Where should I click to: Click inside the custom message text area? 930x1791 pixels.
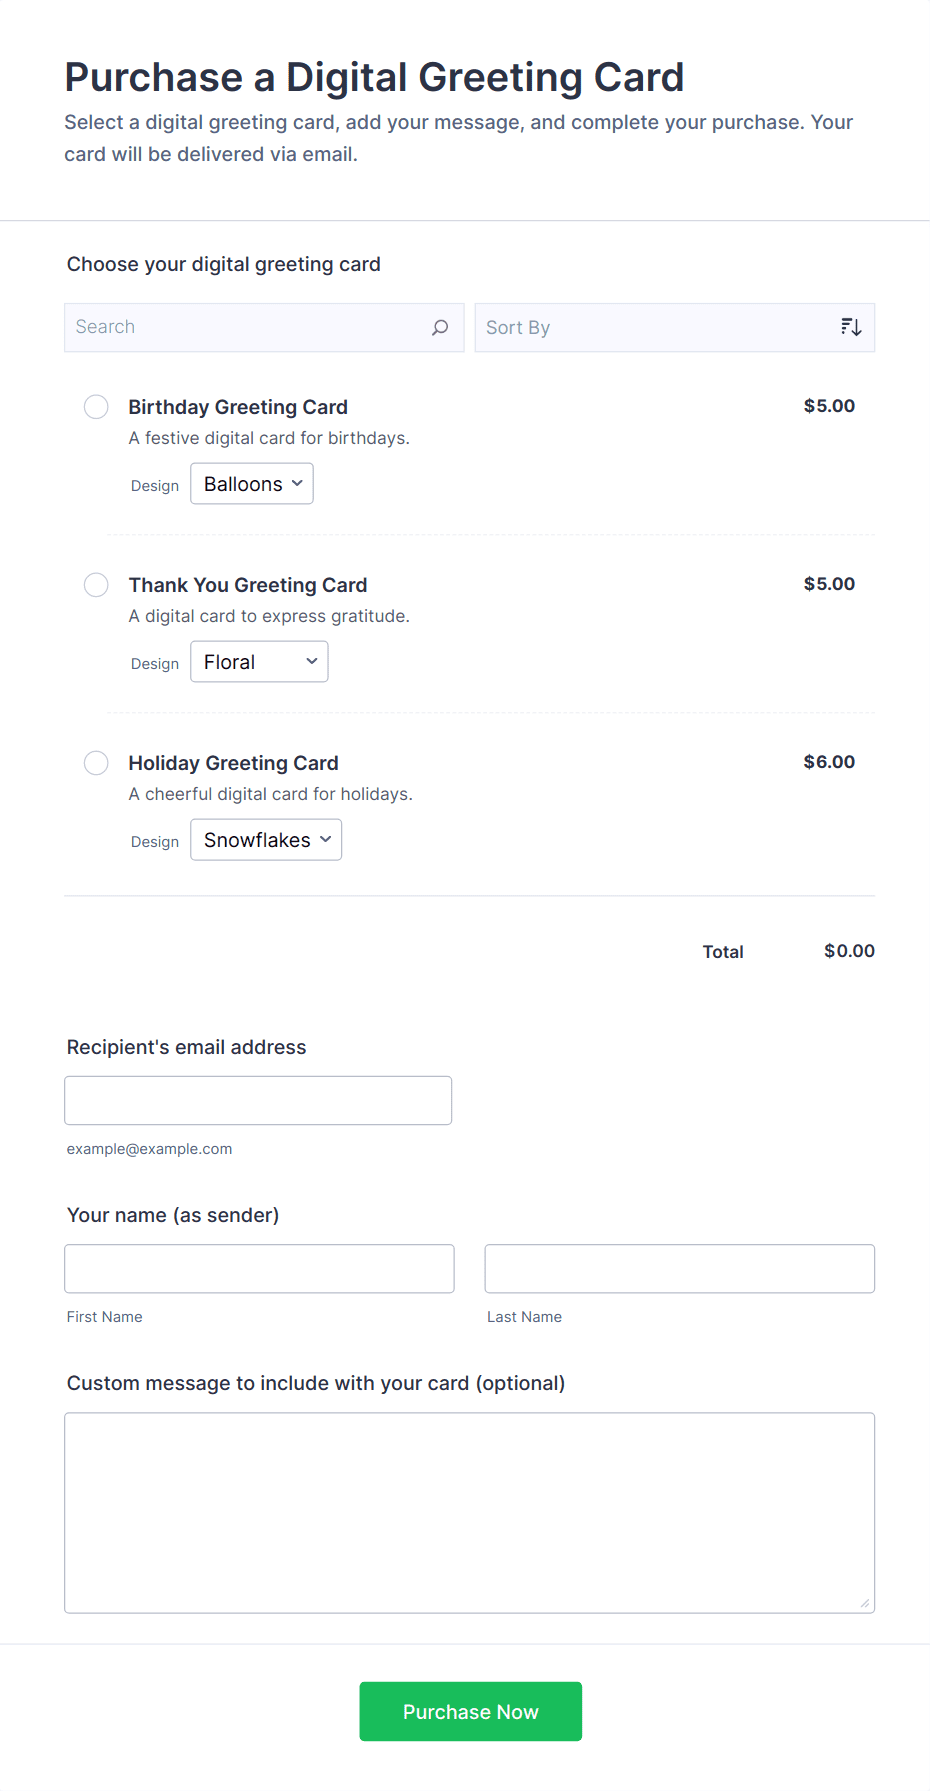[469, 1512]
